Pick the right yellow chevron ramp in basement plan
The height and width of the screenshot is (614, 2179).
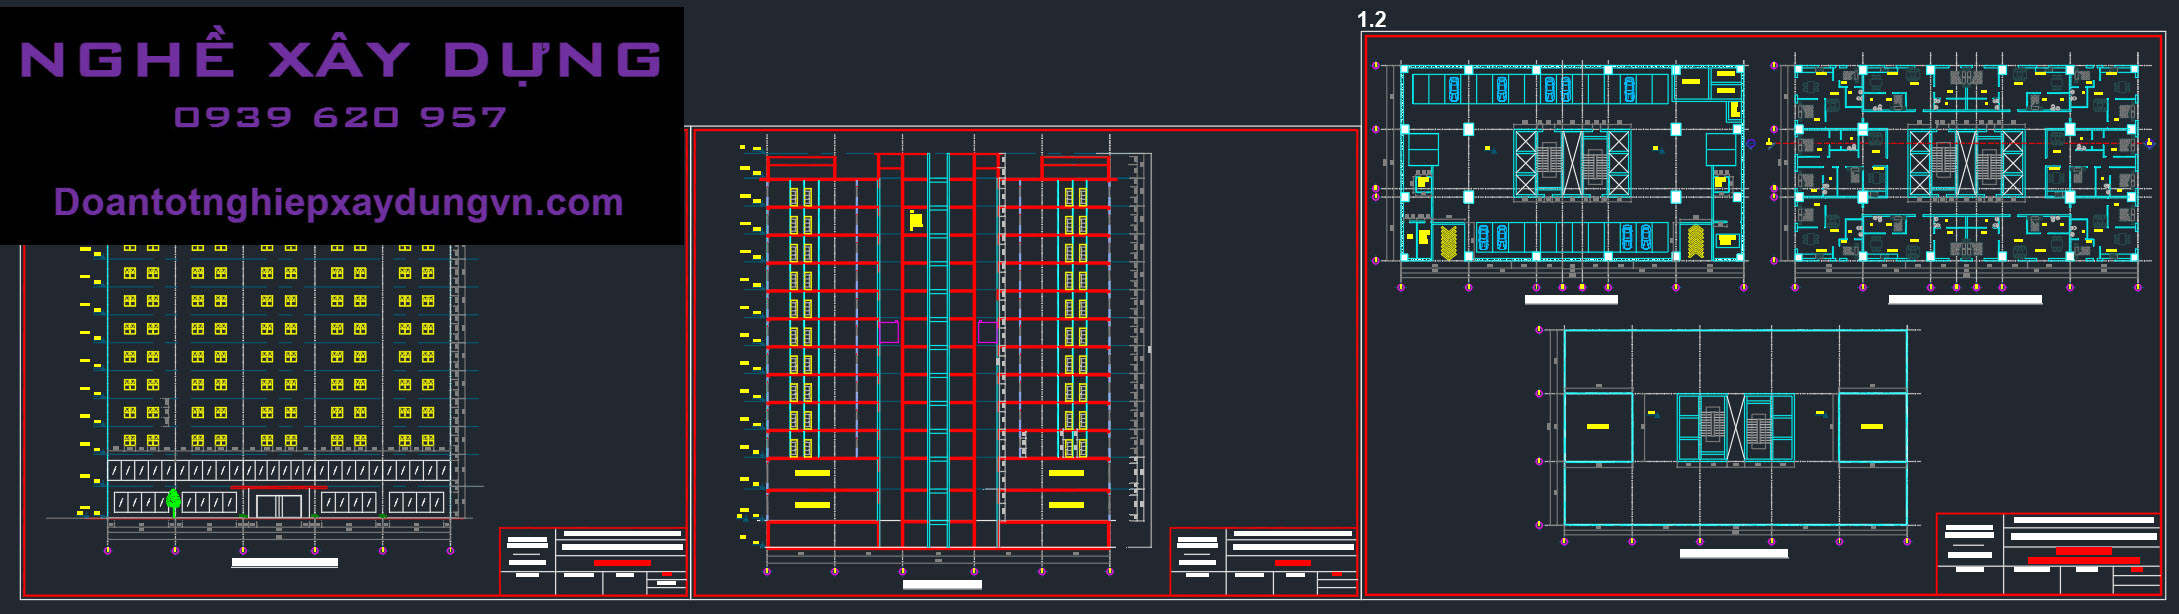[1695, 241]
